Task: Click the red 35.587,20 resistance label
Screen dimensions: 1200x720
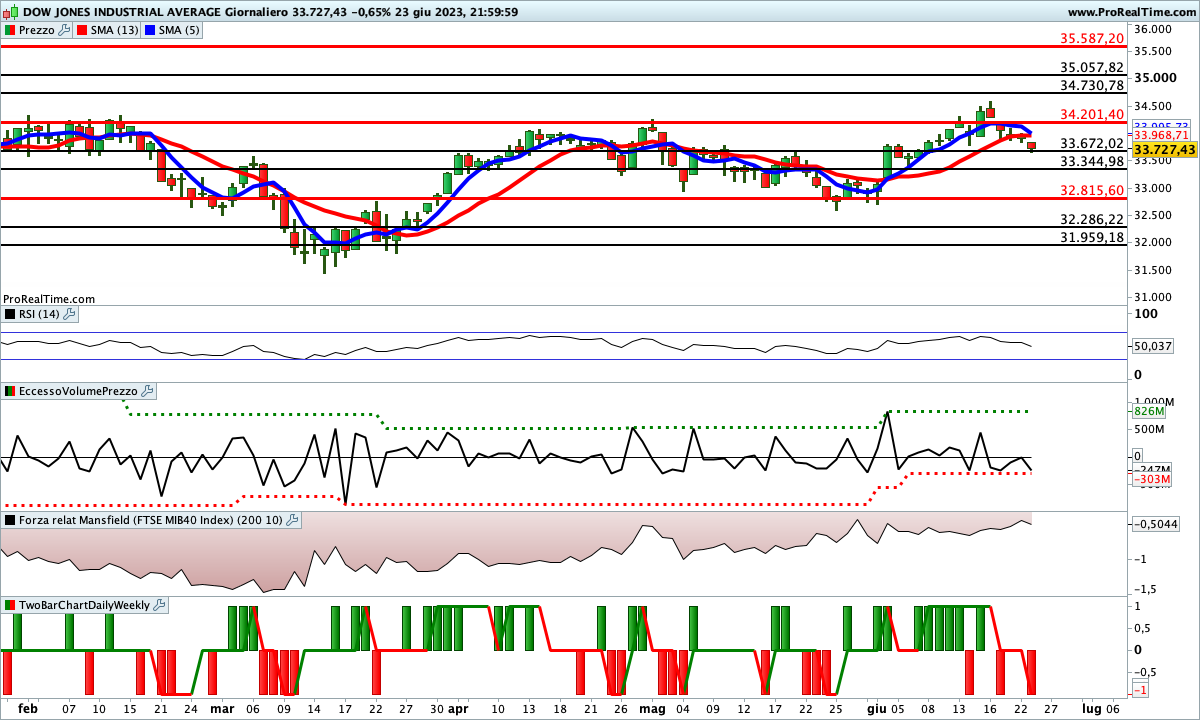Action: 1092,38
